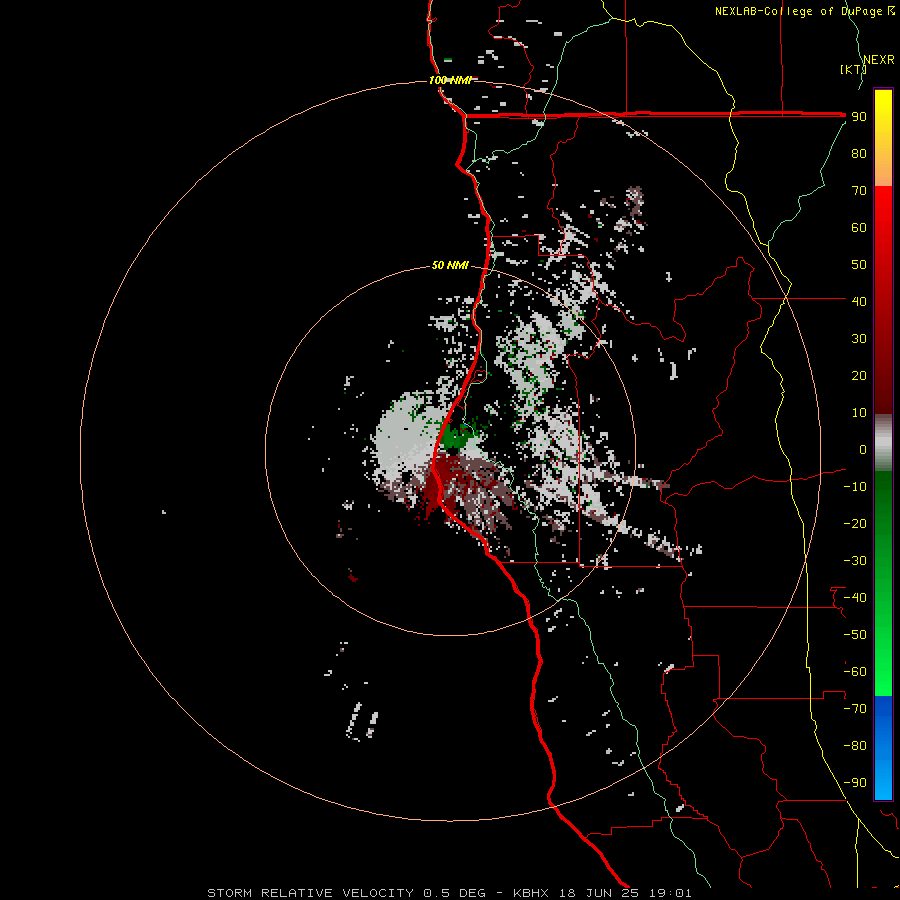Select the 0 knot scale label
The width and height of the screenshot is (900, 900).
pyautogui.click(x=863, y=449)
